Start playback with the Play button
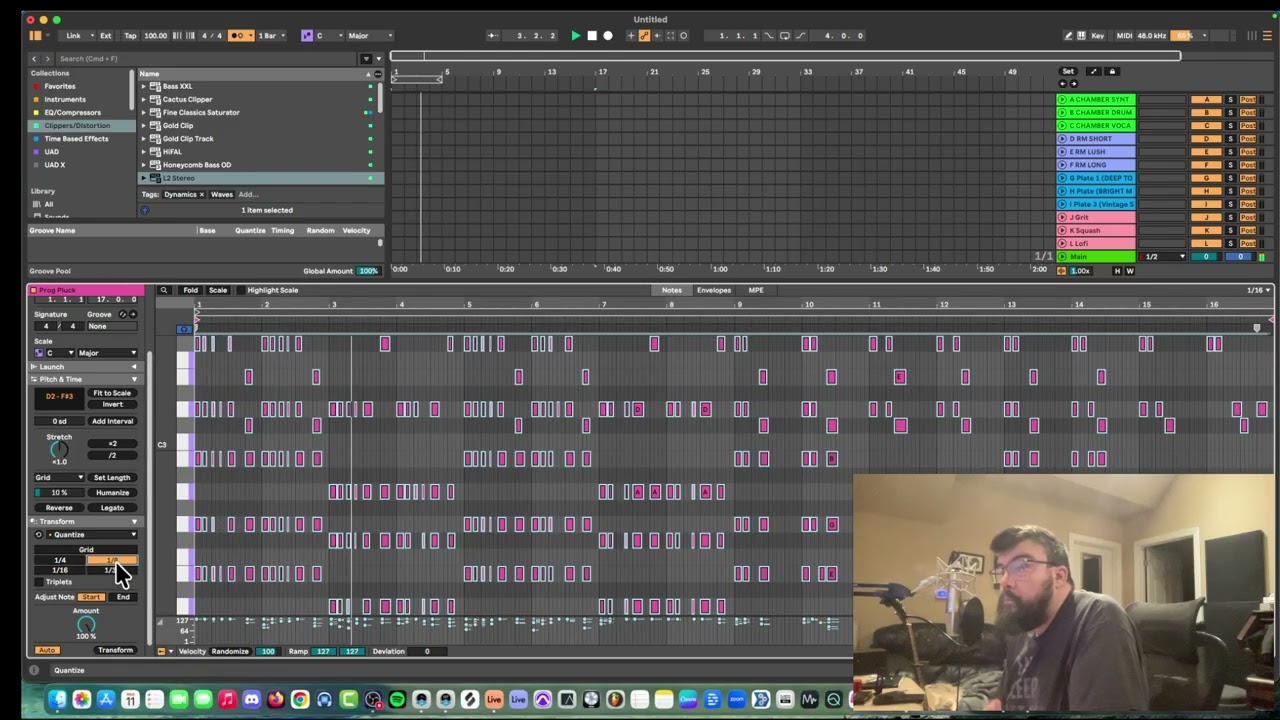This screenshot has width=1280, height=720. tap(576, 36)
